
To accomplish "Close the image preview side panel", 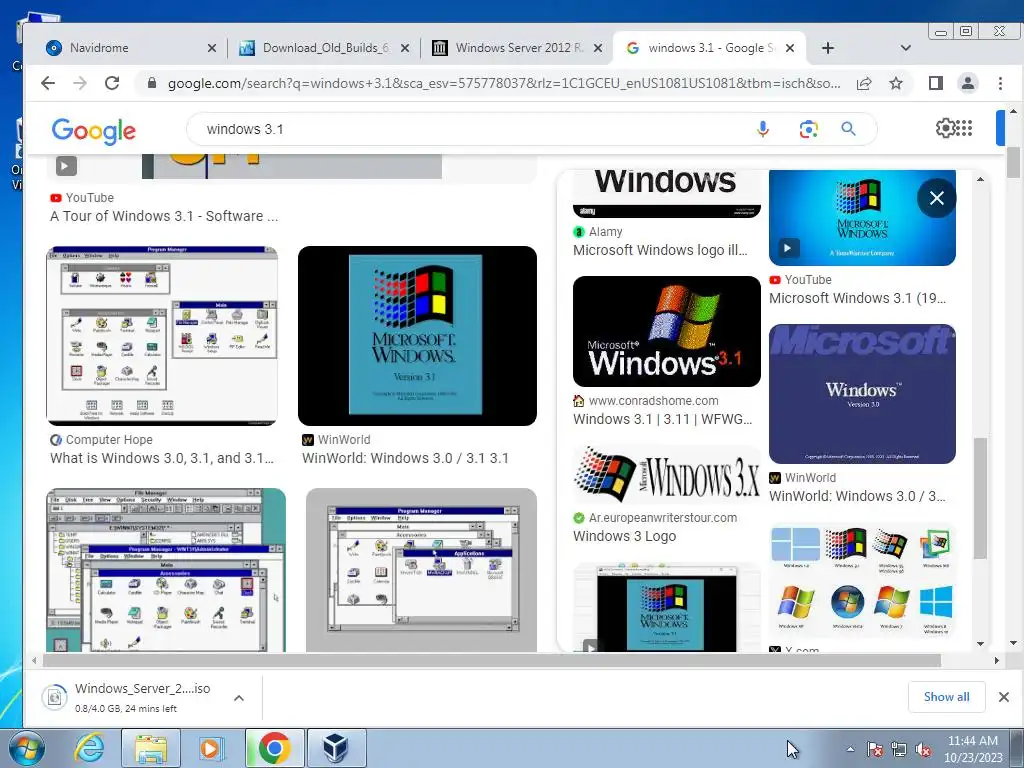I will point(936,198).
